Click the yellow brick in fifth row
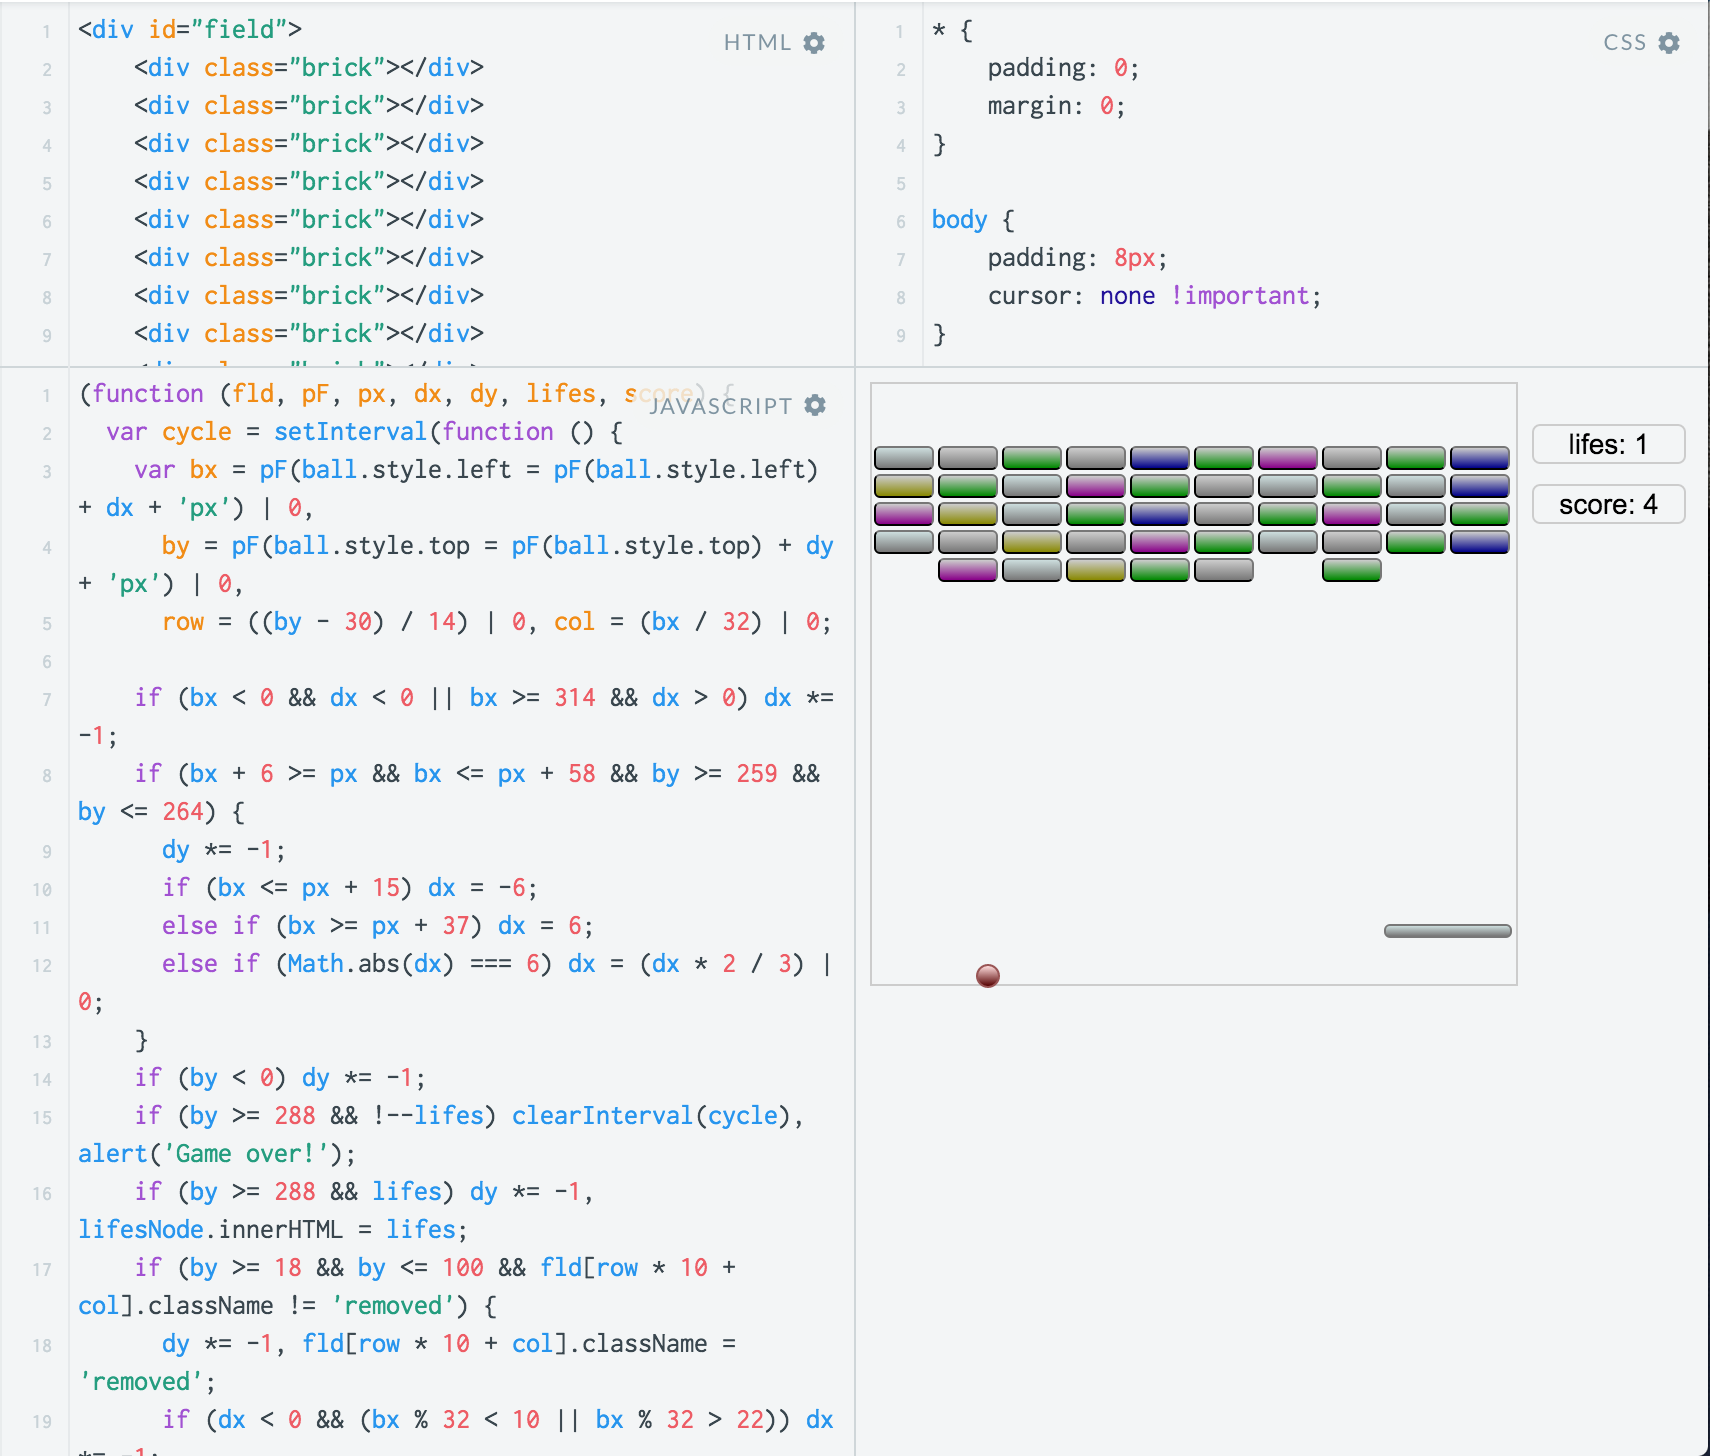This screenshot has height=1456, width=1710. click(x=1095, y=570)
